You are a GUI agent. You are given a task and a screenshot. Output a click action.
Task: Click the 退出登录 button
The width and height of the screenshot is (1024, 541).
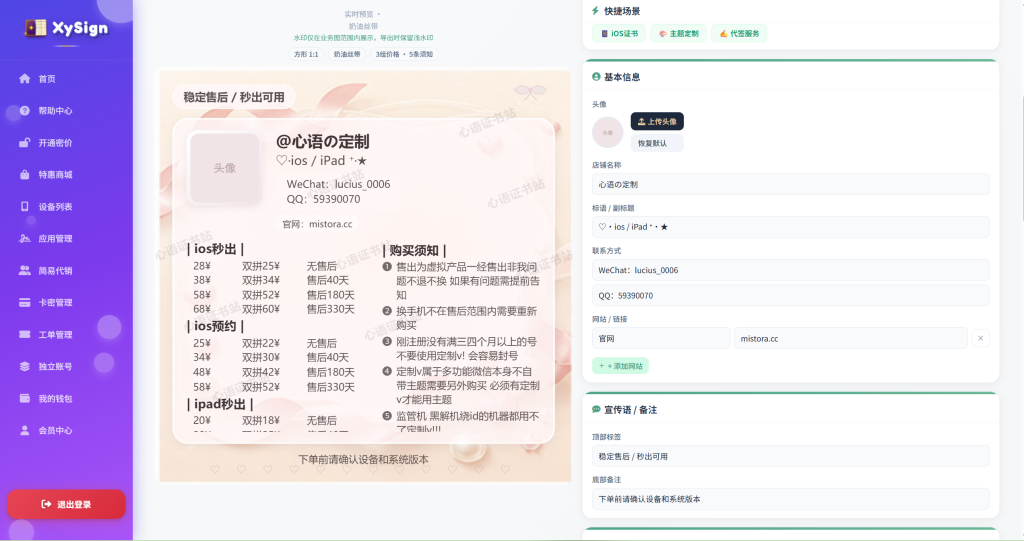[66, 504]
